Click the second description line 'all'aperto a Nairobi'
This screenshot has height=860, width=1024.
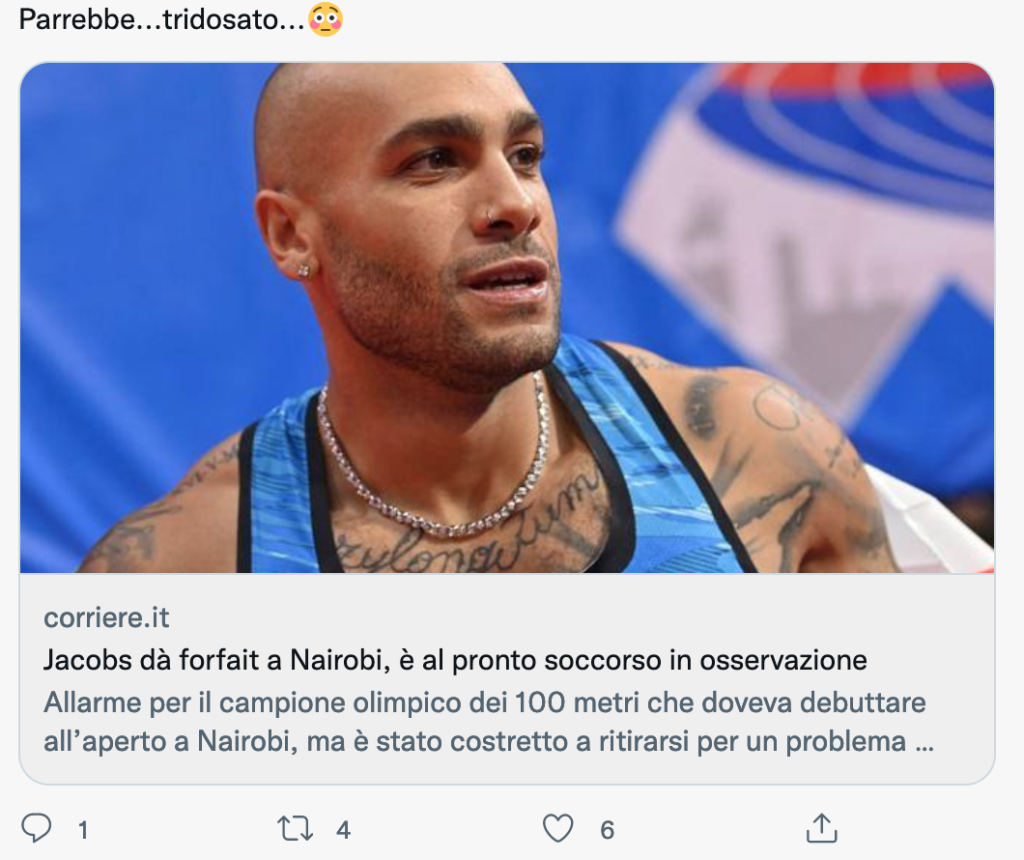488,742
